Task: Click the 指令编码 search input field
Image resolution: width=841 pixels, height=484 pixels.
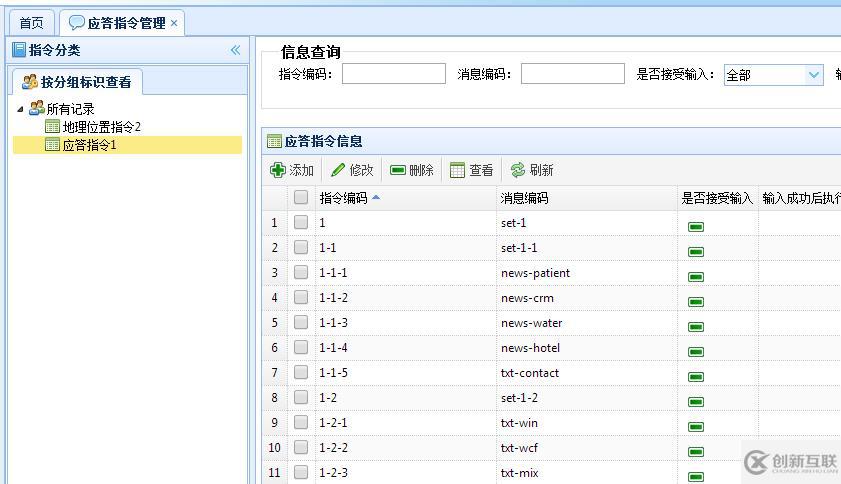Action: pyautogui.click(x=394, y=74)
